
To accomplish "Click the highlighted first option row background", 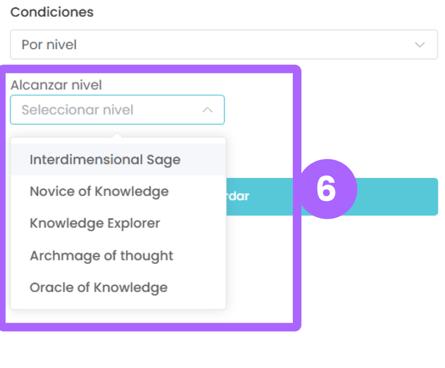I will [118, 160].
